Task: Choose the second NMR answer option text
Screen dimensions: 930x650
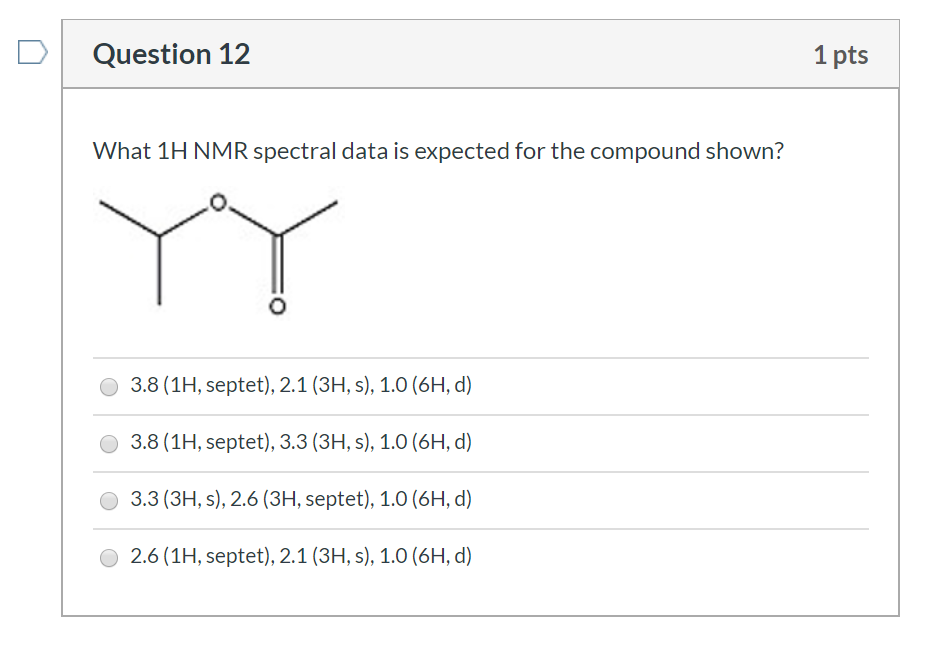Action: point(300,442)
